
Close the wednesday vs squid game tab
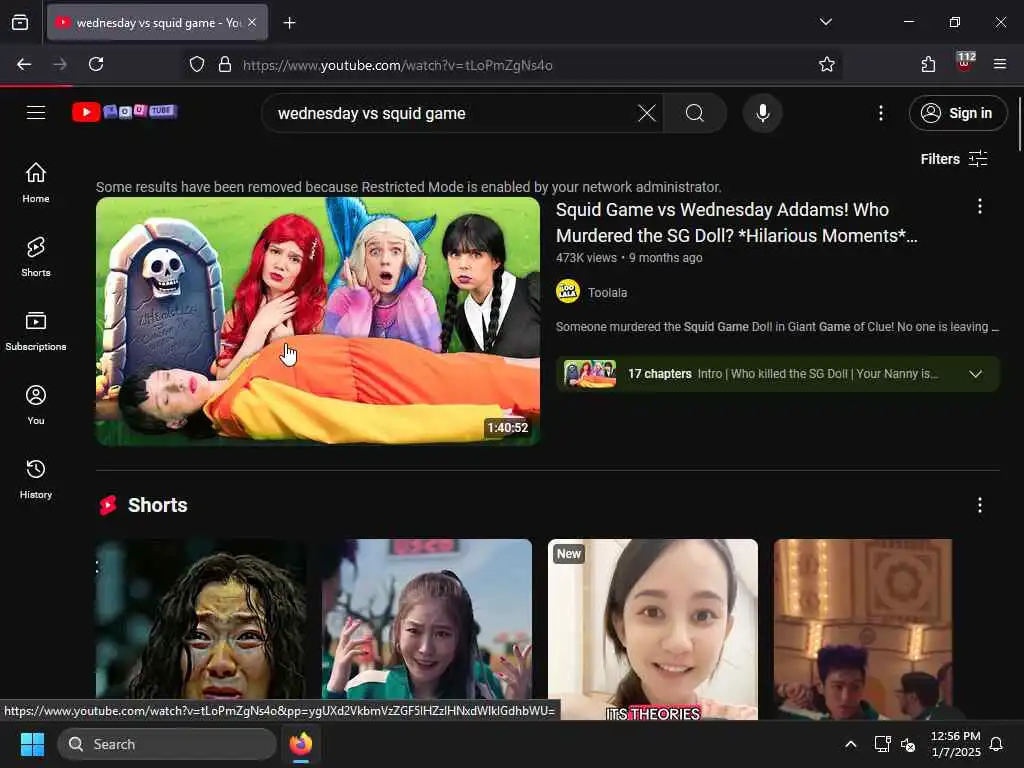pyautogui.click(x=252, y=22)
